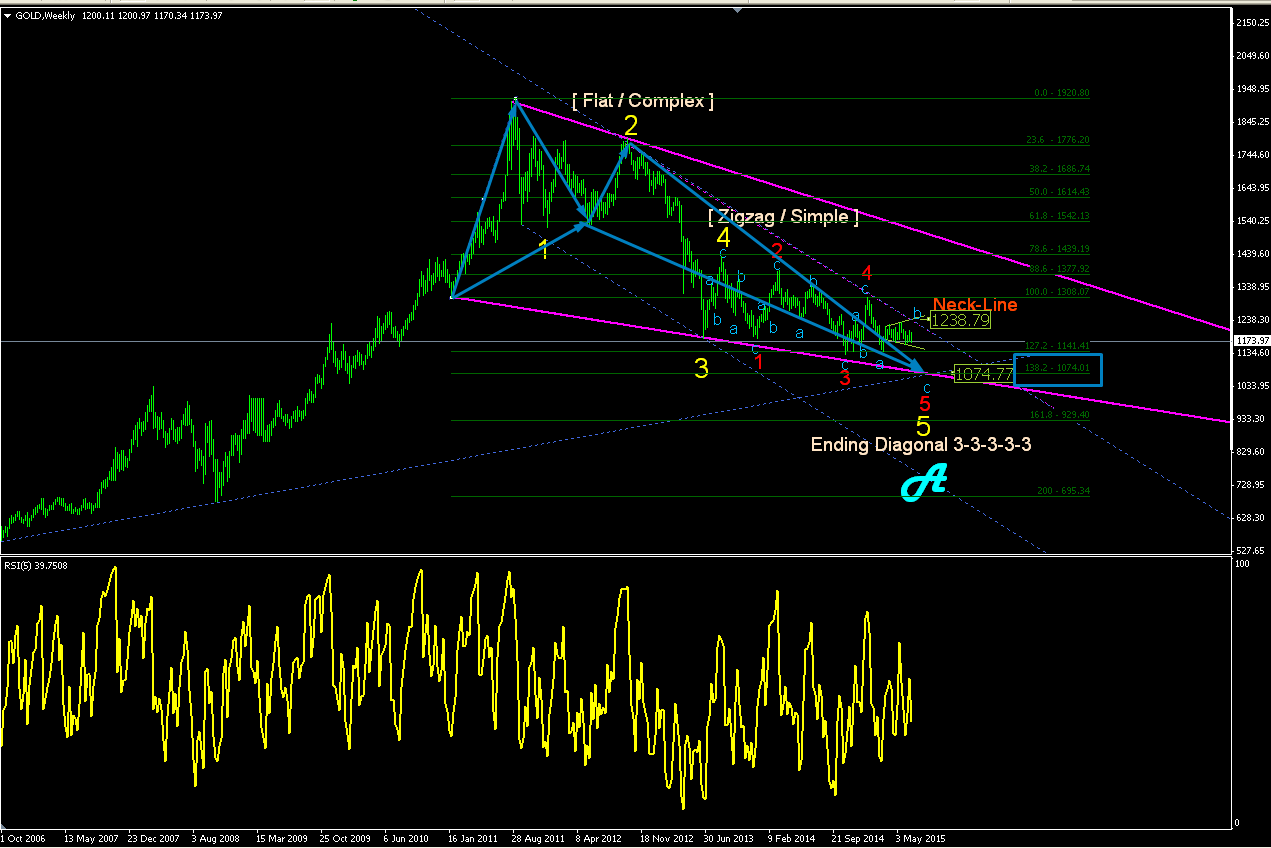
Task: Select red sub-wave label 4 near Neck-Line
Action: coord(867,273)
